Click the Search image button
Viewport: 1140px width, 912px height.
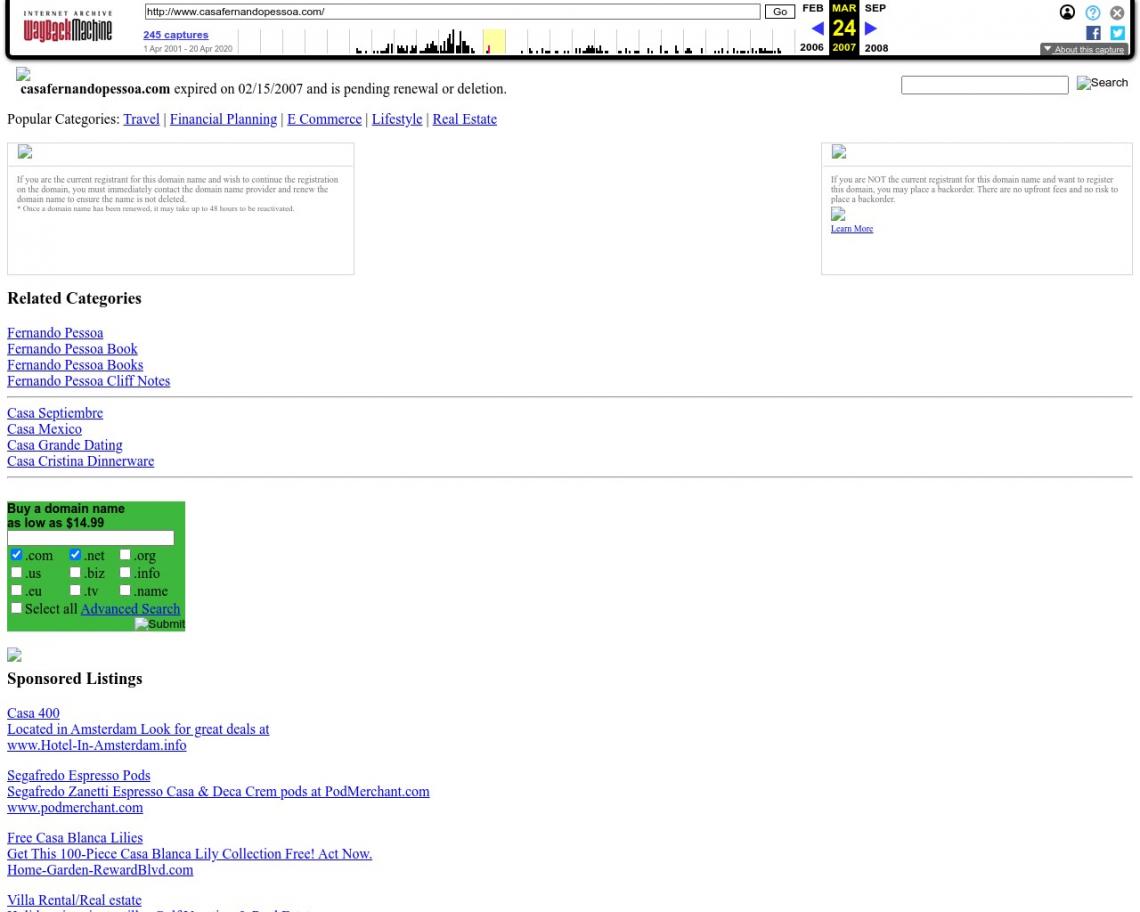1102,83
